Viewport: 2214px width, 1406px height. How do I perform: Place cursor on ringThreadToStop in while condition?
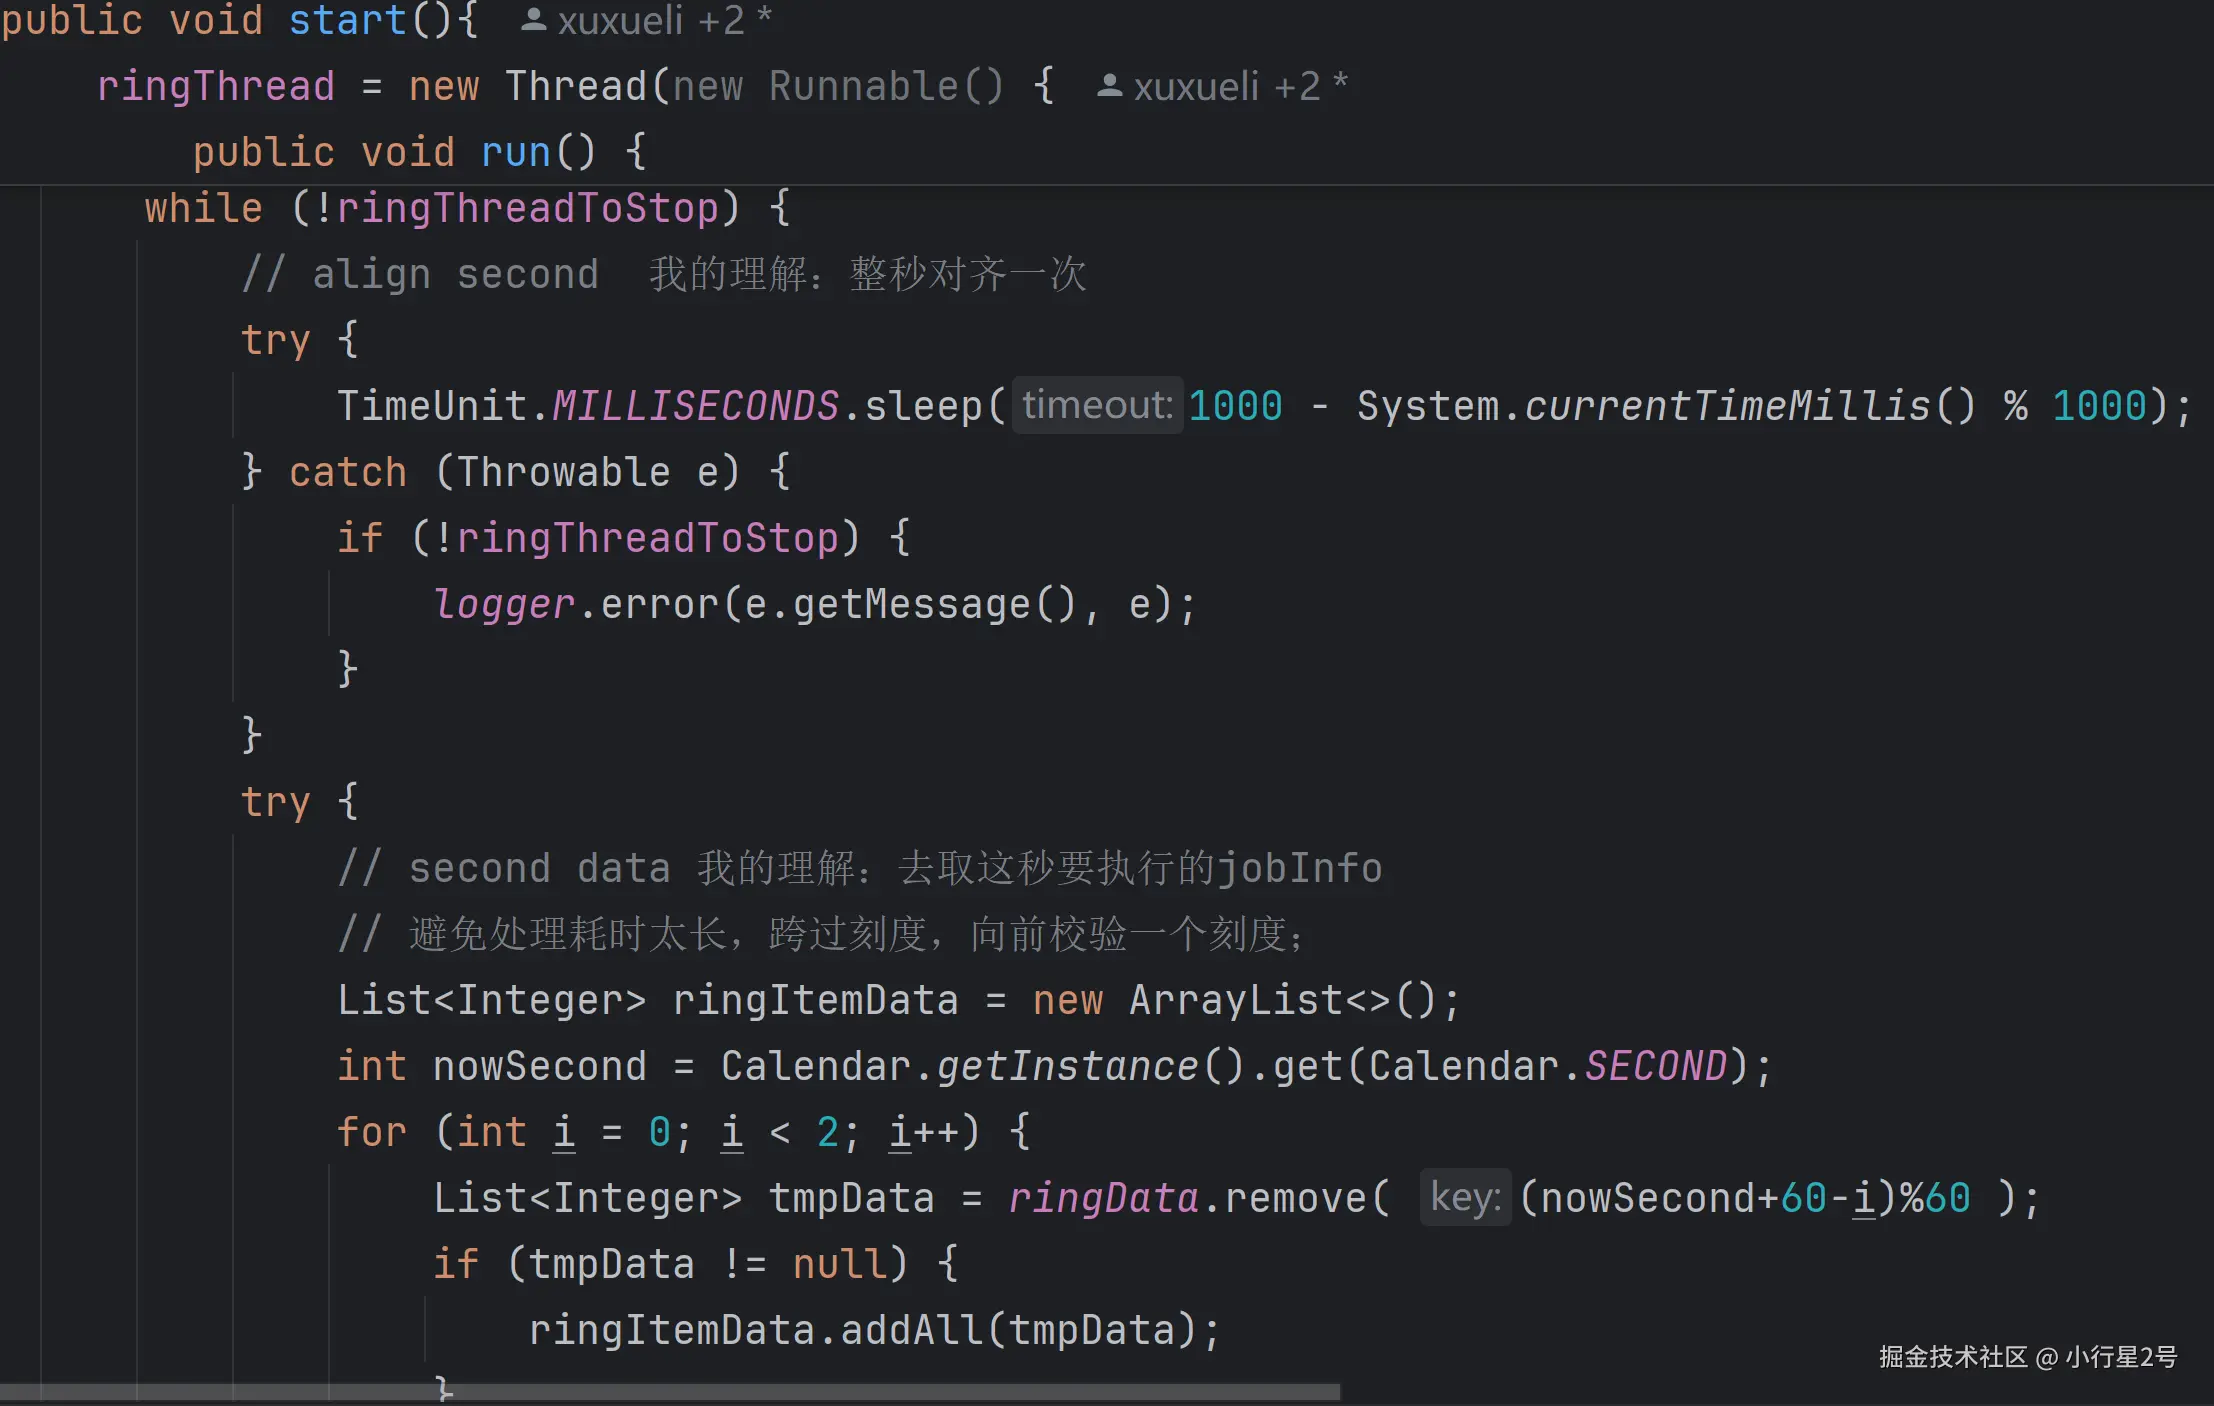click(527, 208)
